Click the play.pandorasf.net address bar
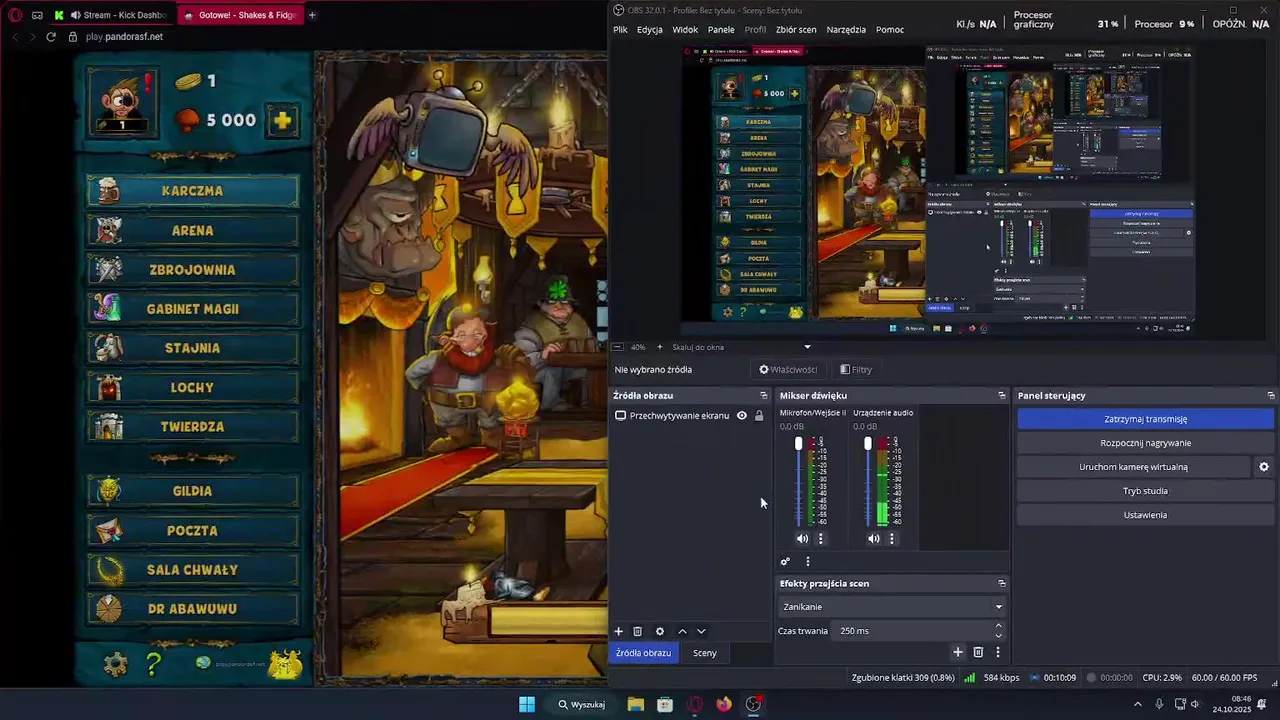1280x720 pixels. point(124,37)
